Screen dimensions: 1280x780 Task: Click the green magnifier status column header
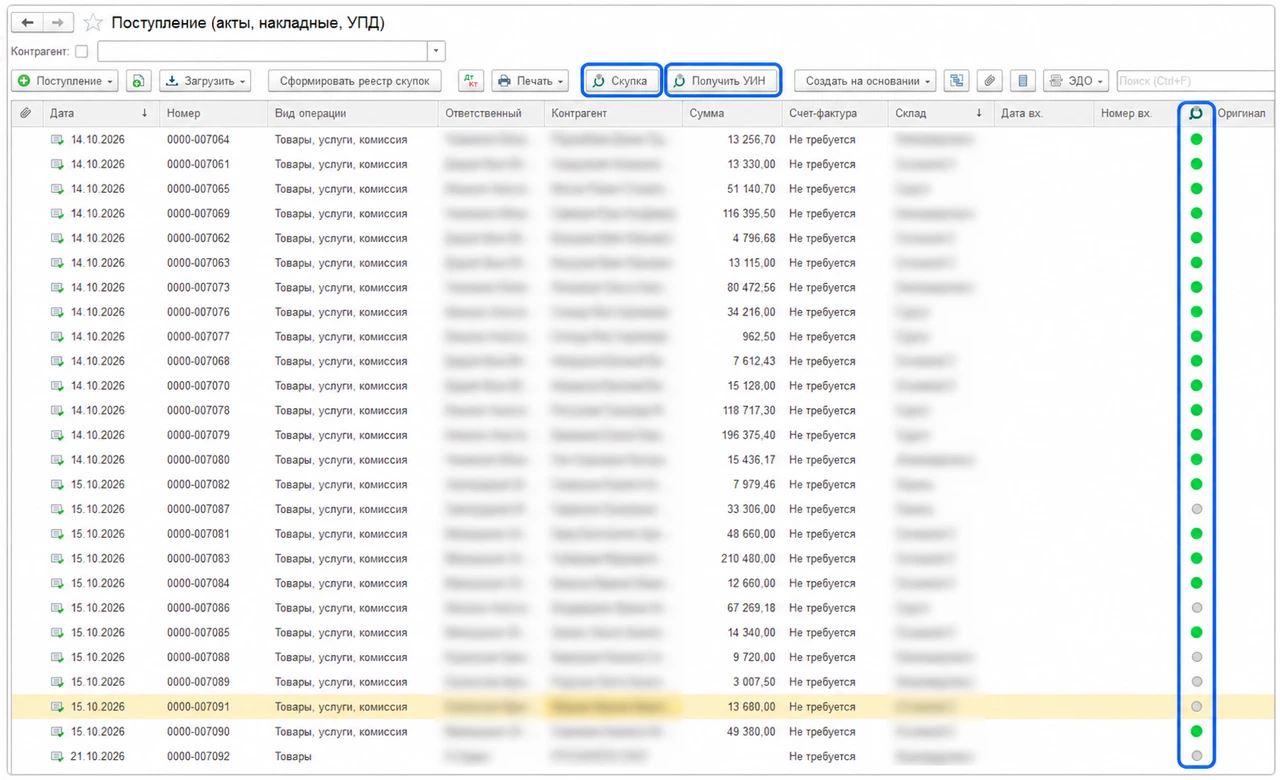pos(1196,114)
